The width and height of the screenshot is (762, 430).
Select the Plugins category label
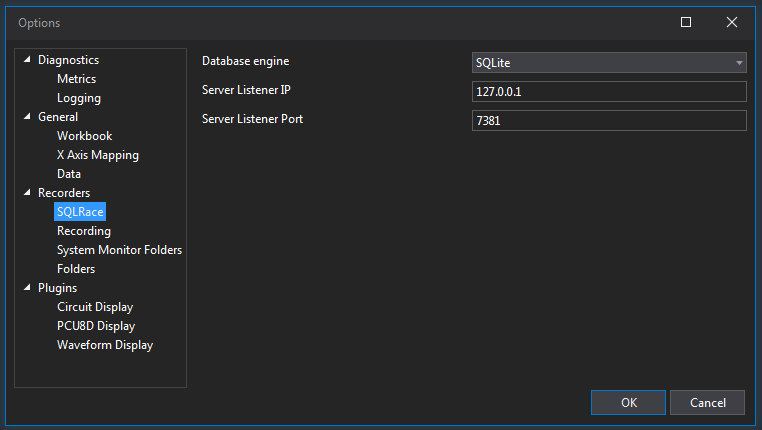coord(57,288)
